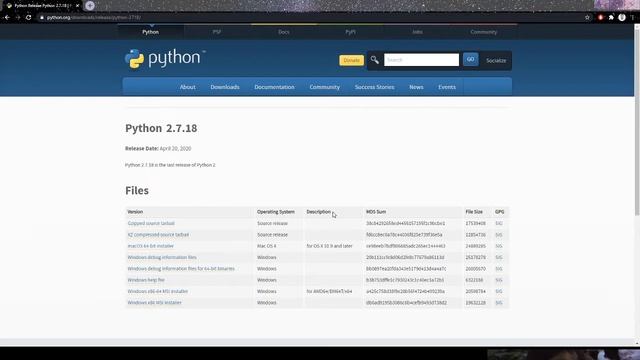This screenshot has height=360, width=640.
Task: Open the Downloads nav menu
Action: click(x=225, y=87)
